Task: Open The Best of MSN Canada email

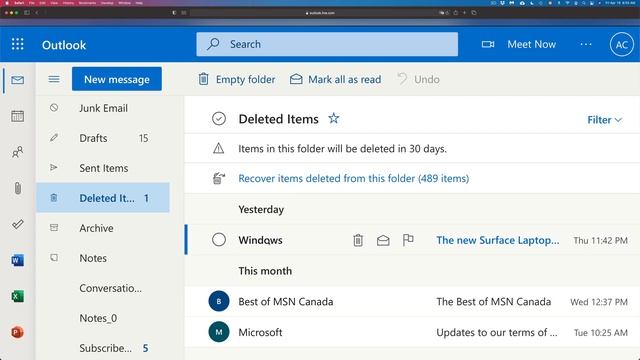Action: (x=493, y=302)
